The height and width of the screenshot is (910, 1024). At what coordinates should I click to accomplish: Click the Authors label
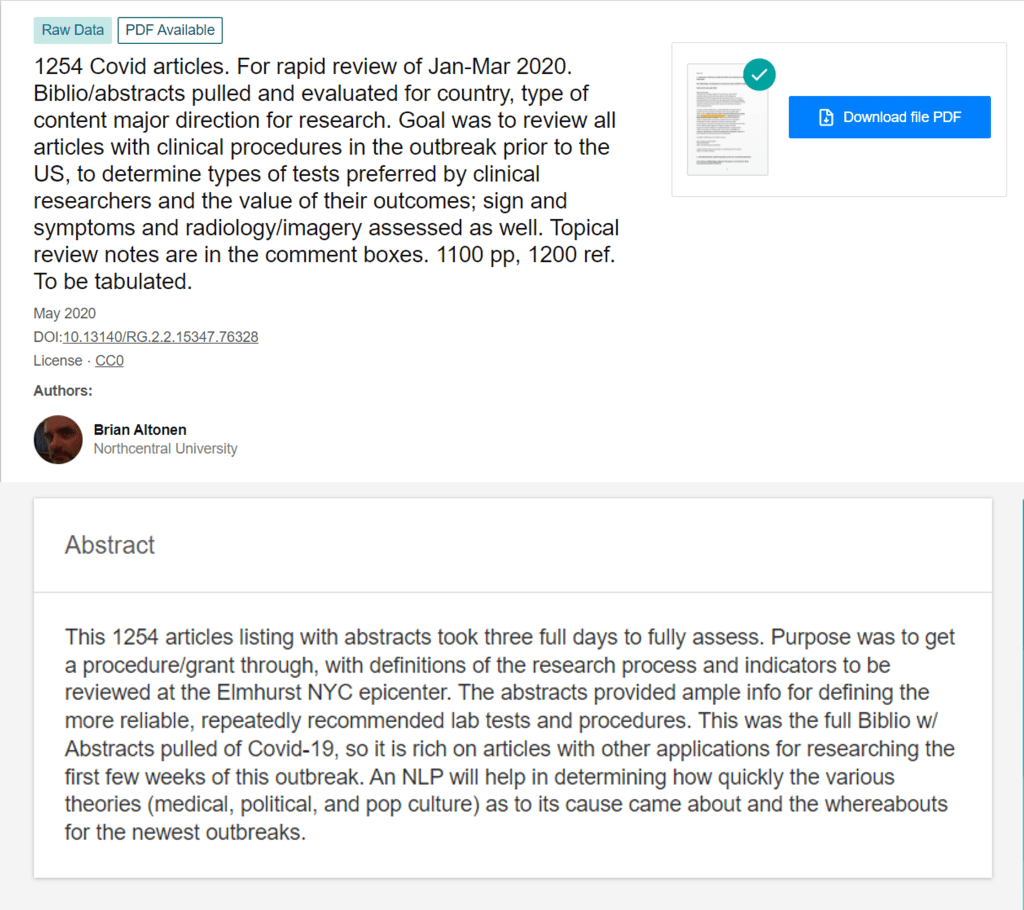[x=63, y=390]
